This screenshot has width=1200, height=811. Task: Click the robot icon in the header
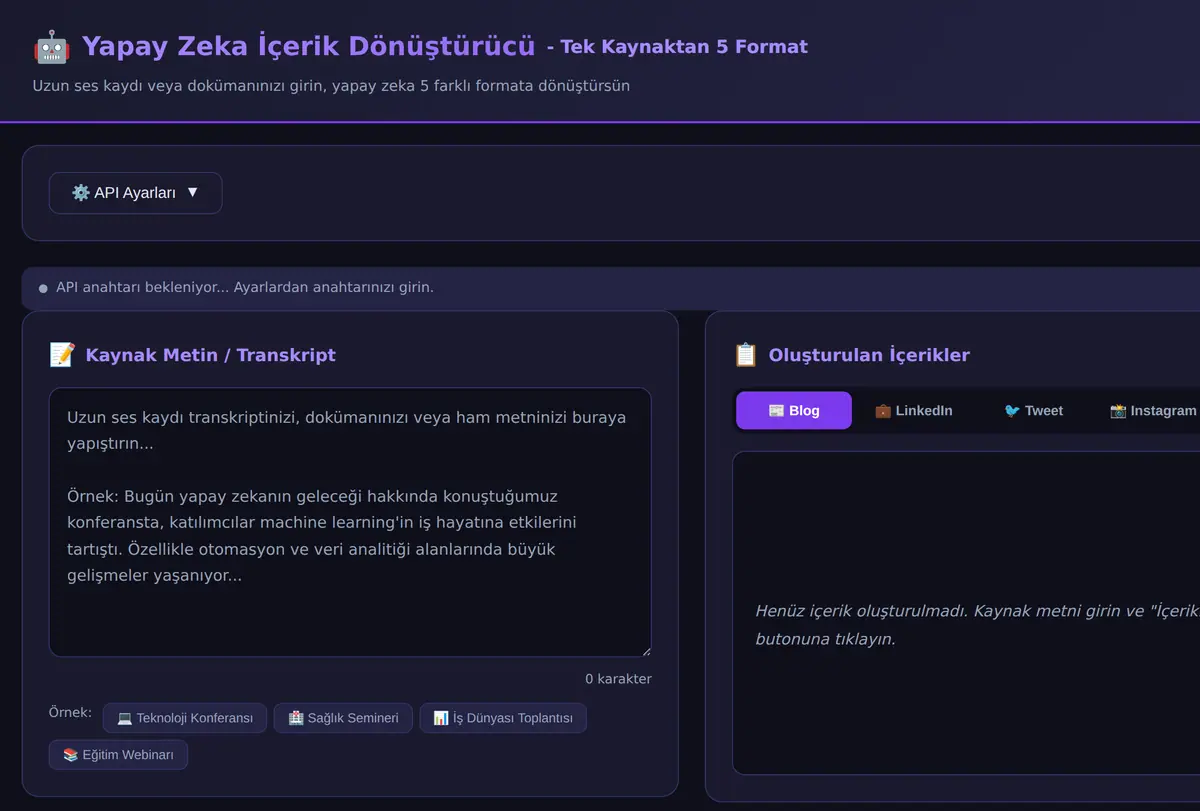tap(51, 46)
